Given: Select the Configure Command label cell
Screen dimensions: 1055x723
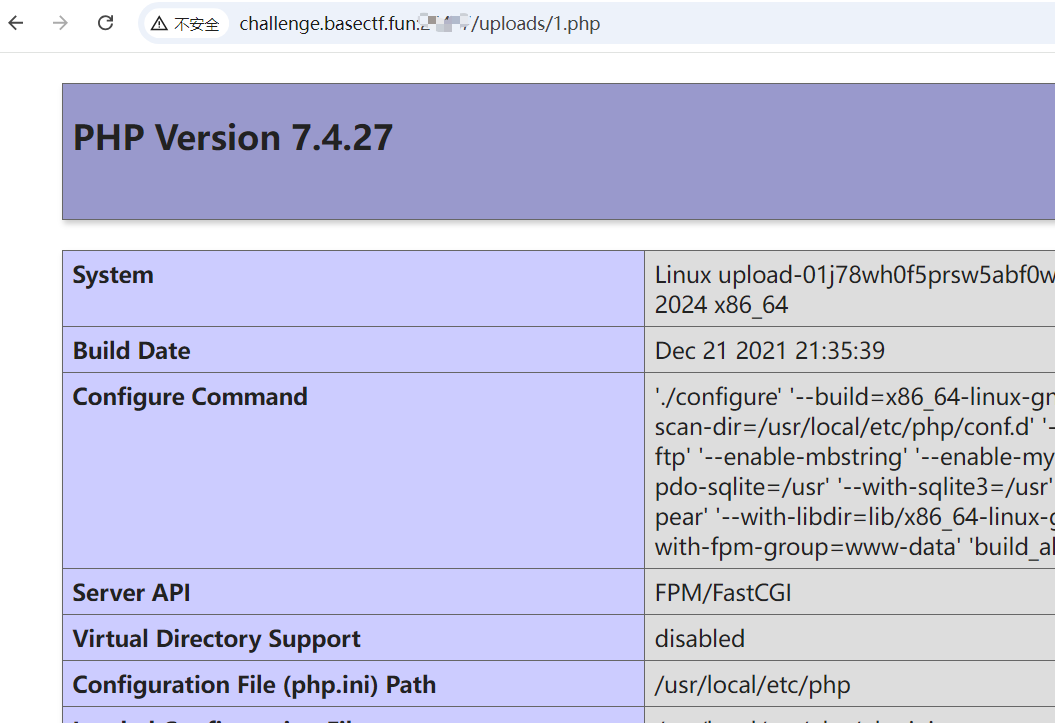Looking at the screenshot, I should tap(190, 397).
